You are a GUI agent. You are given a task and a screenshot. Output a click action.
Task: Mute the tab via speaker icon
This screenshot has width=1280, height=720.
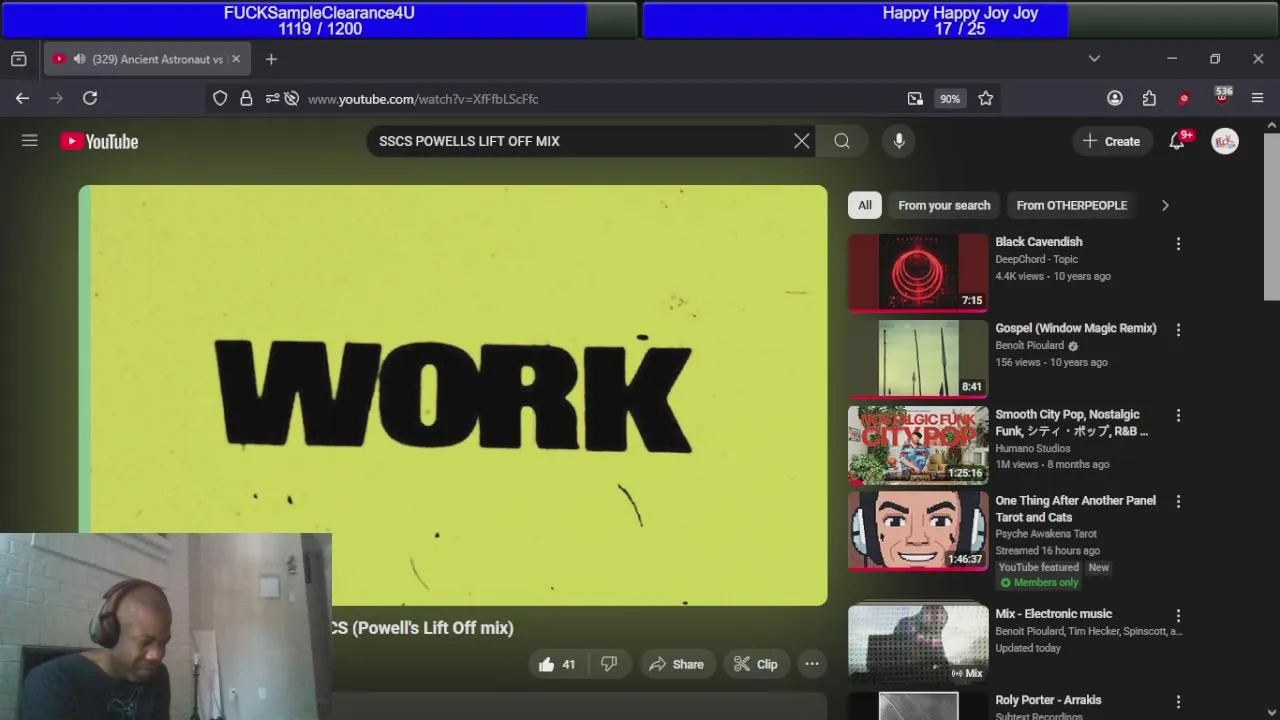pos(79,59)
